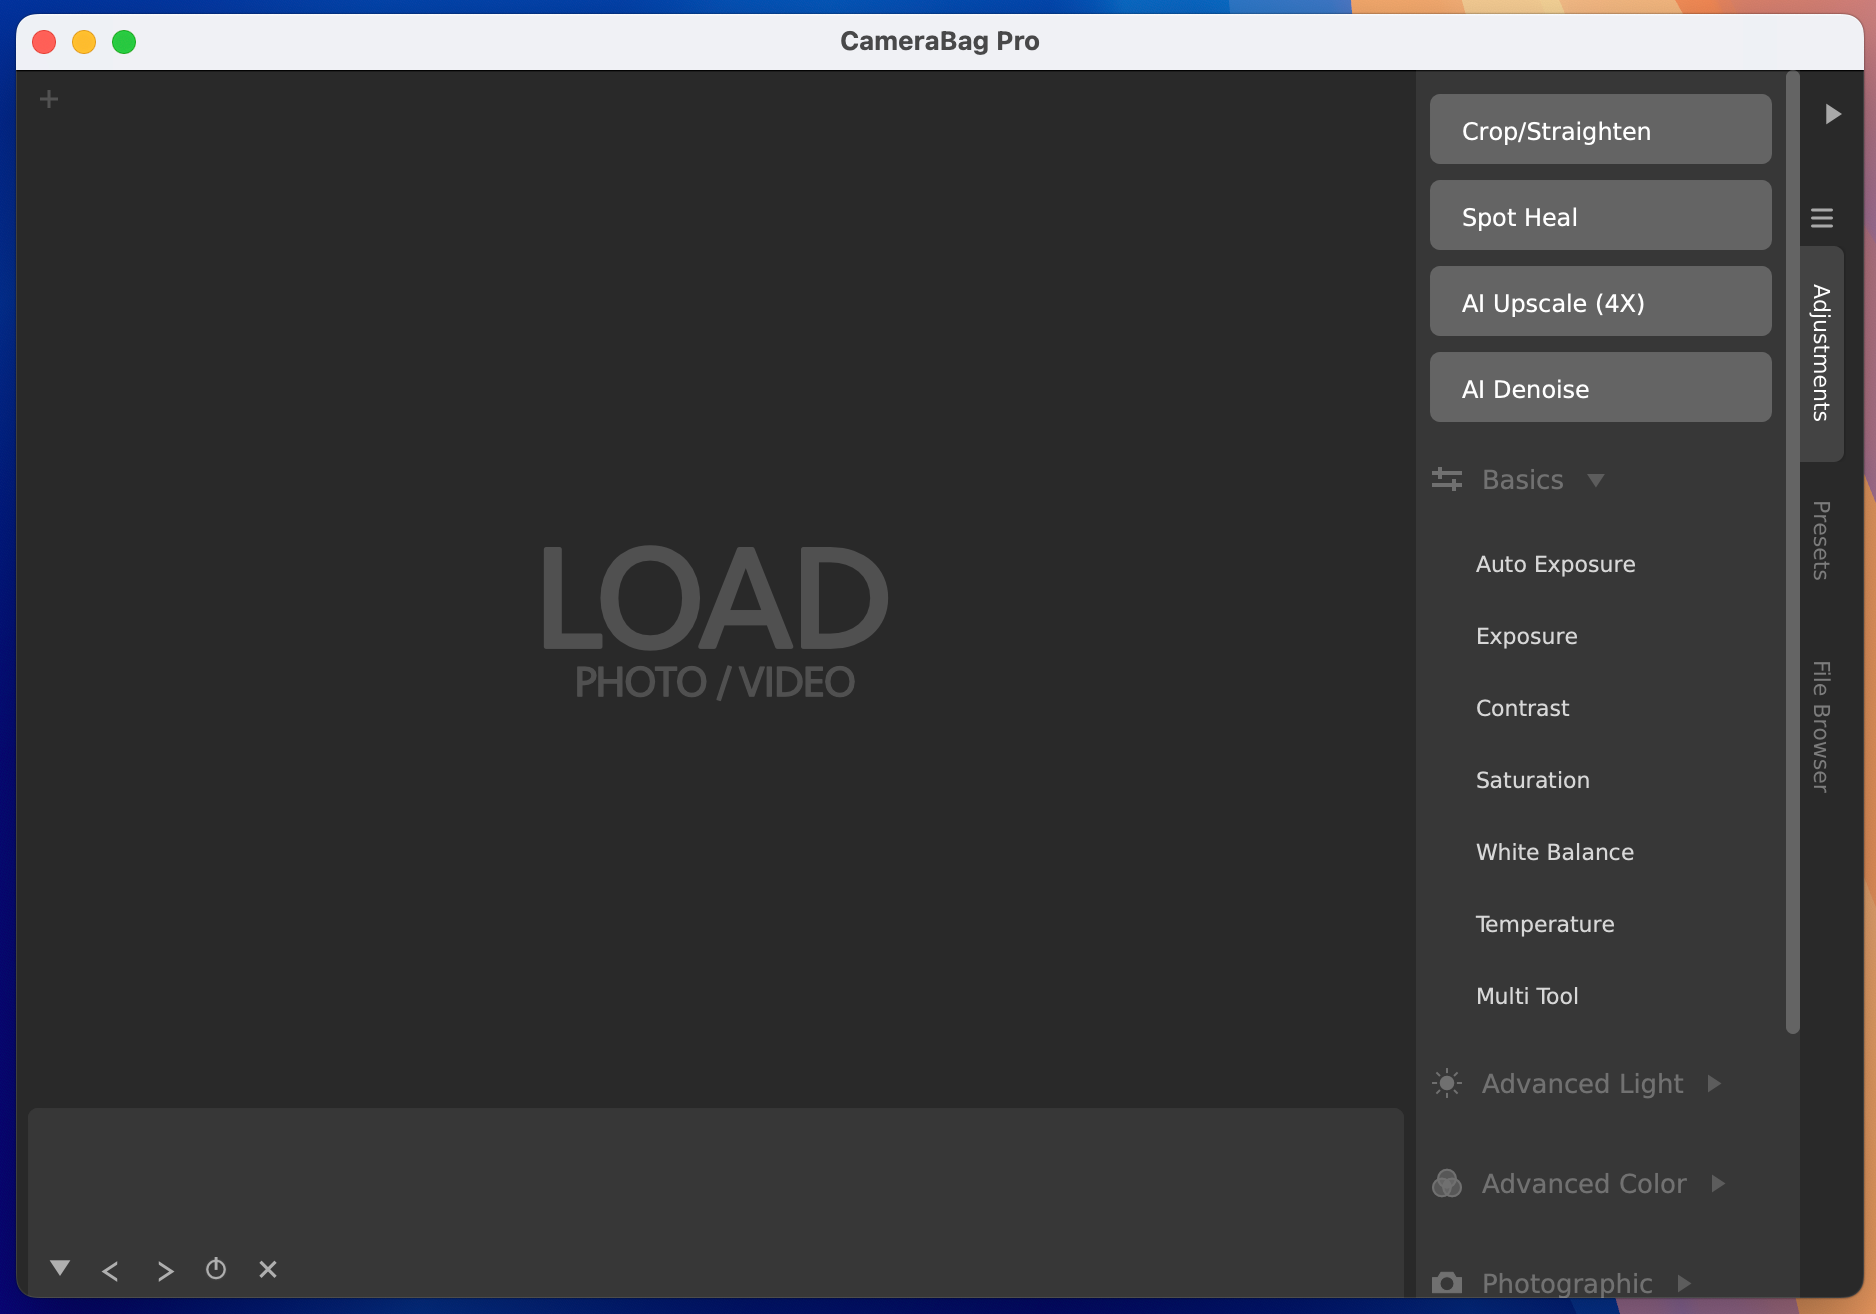Apply AI Denoise
The width and height of the screenshot is (1876, 1314).
1599,388
